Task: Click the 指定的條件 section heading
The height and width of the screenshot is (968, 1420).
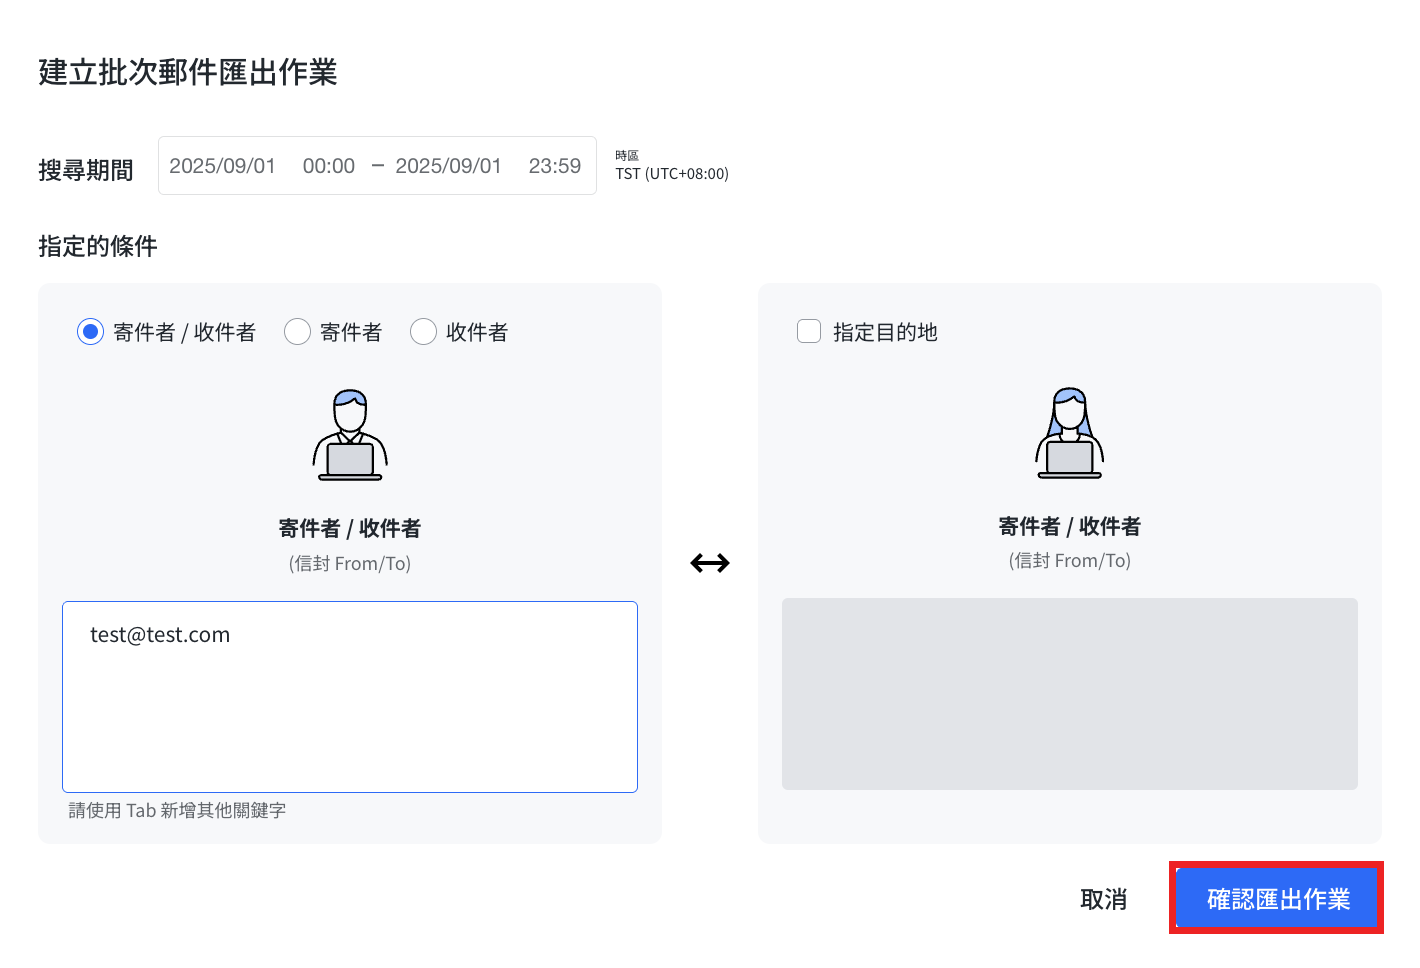Action: click(98, 246)
